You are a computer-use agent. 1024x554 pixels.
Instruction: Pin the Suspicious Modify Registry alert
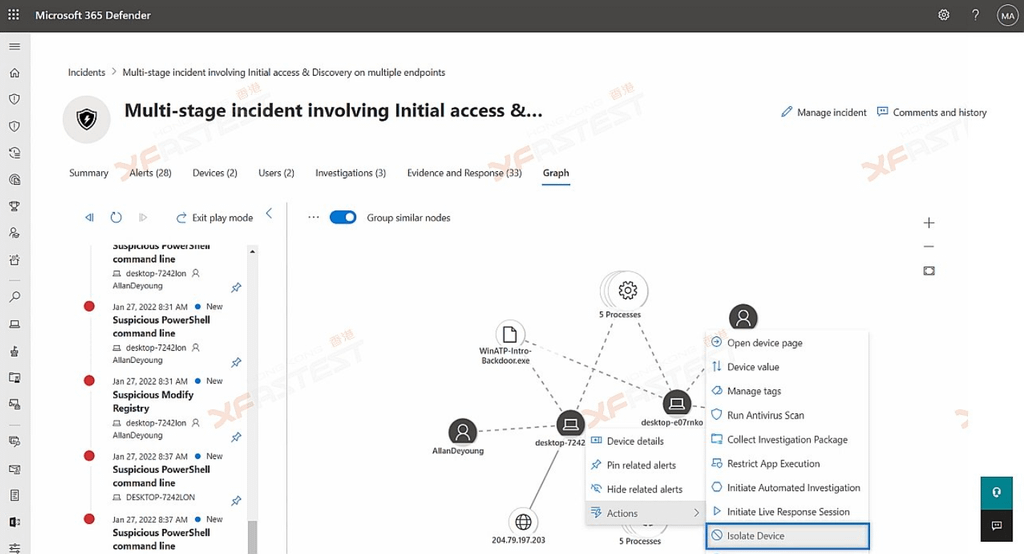coord(236,437)
